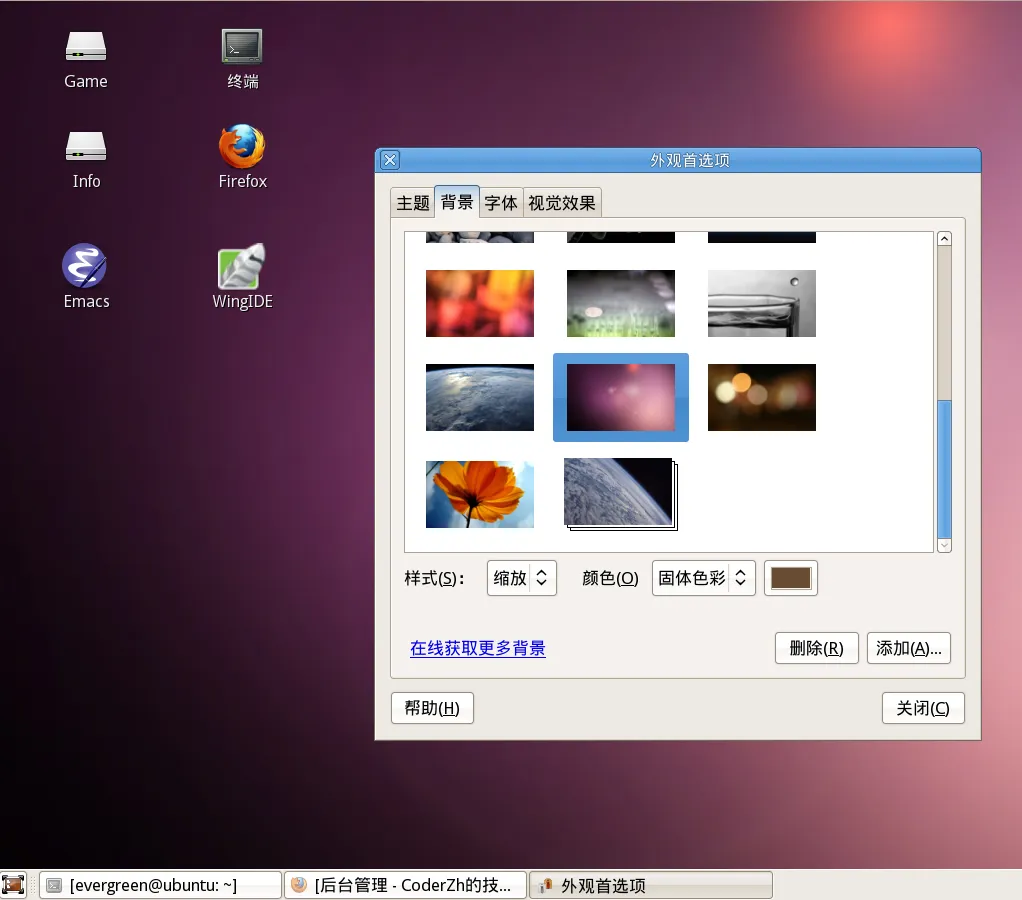Click the blue scrollbar thumb in wallpaper list

[x=944, y=469]
